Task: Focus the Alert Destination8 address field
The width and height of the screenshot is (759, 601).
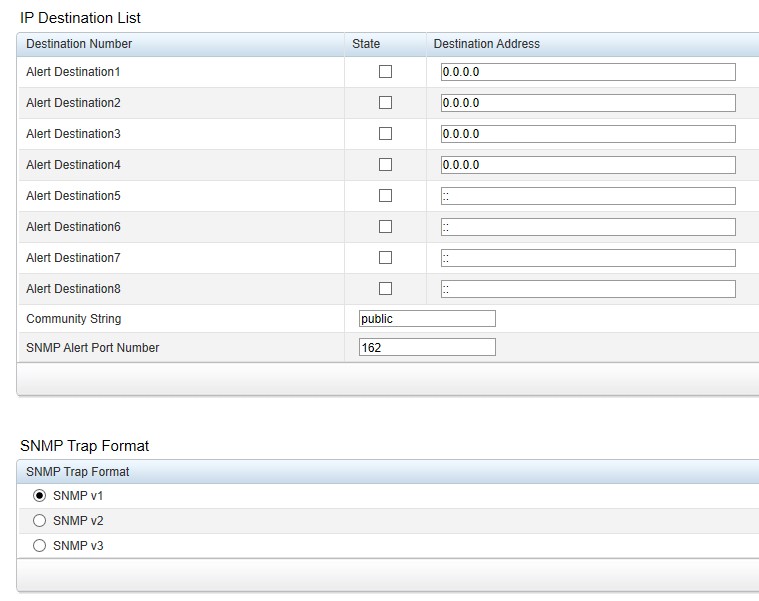Action: pyautogui.click(x=588, y=289)
